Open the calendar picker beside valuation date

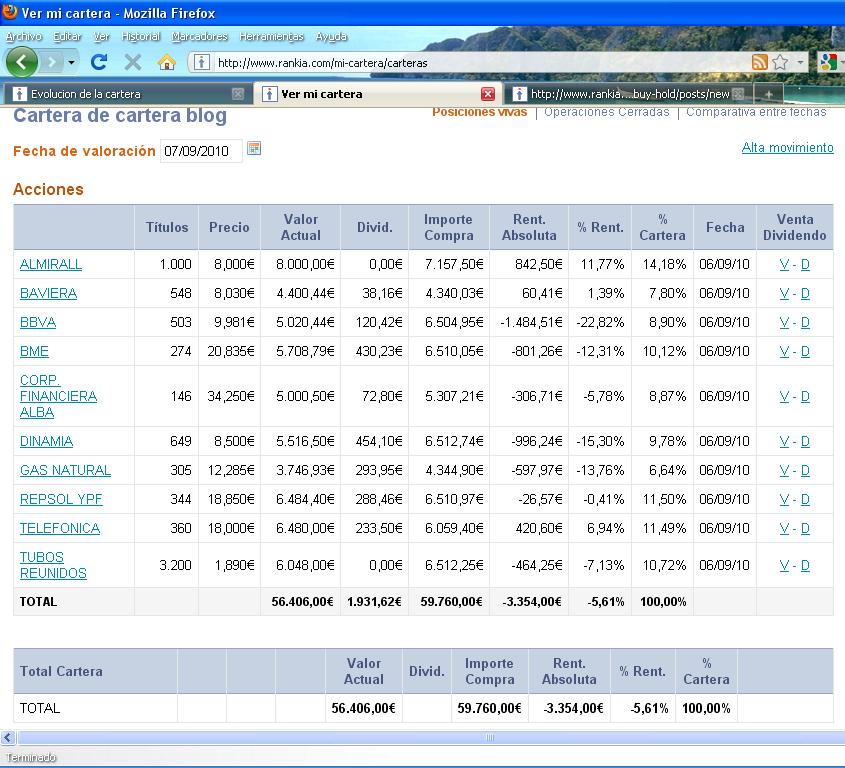pos(254,149)
